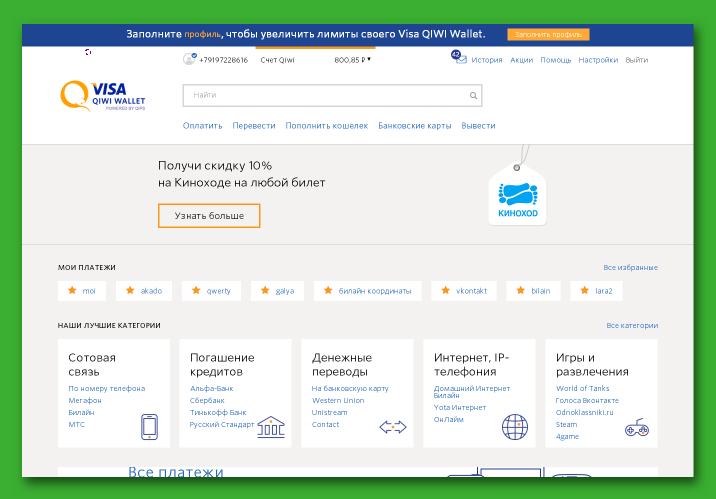This screenshot has height=499, width=716.
Task: Select the akado saved payment
Action: (x=144, y=291)
